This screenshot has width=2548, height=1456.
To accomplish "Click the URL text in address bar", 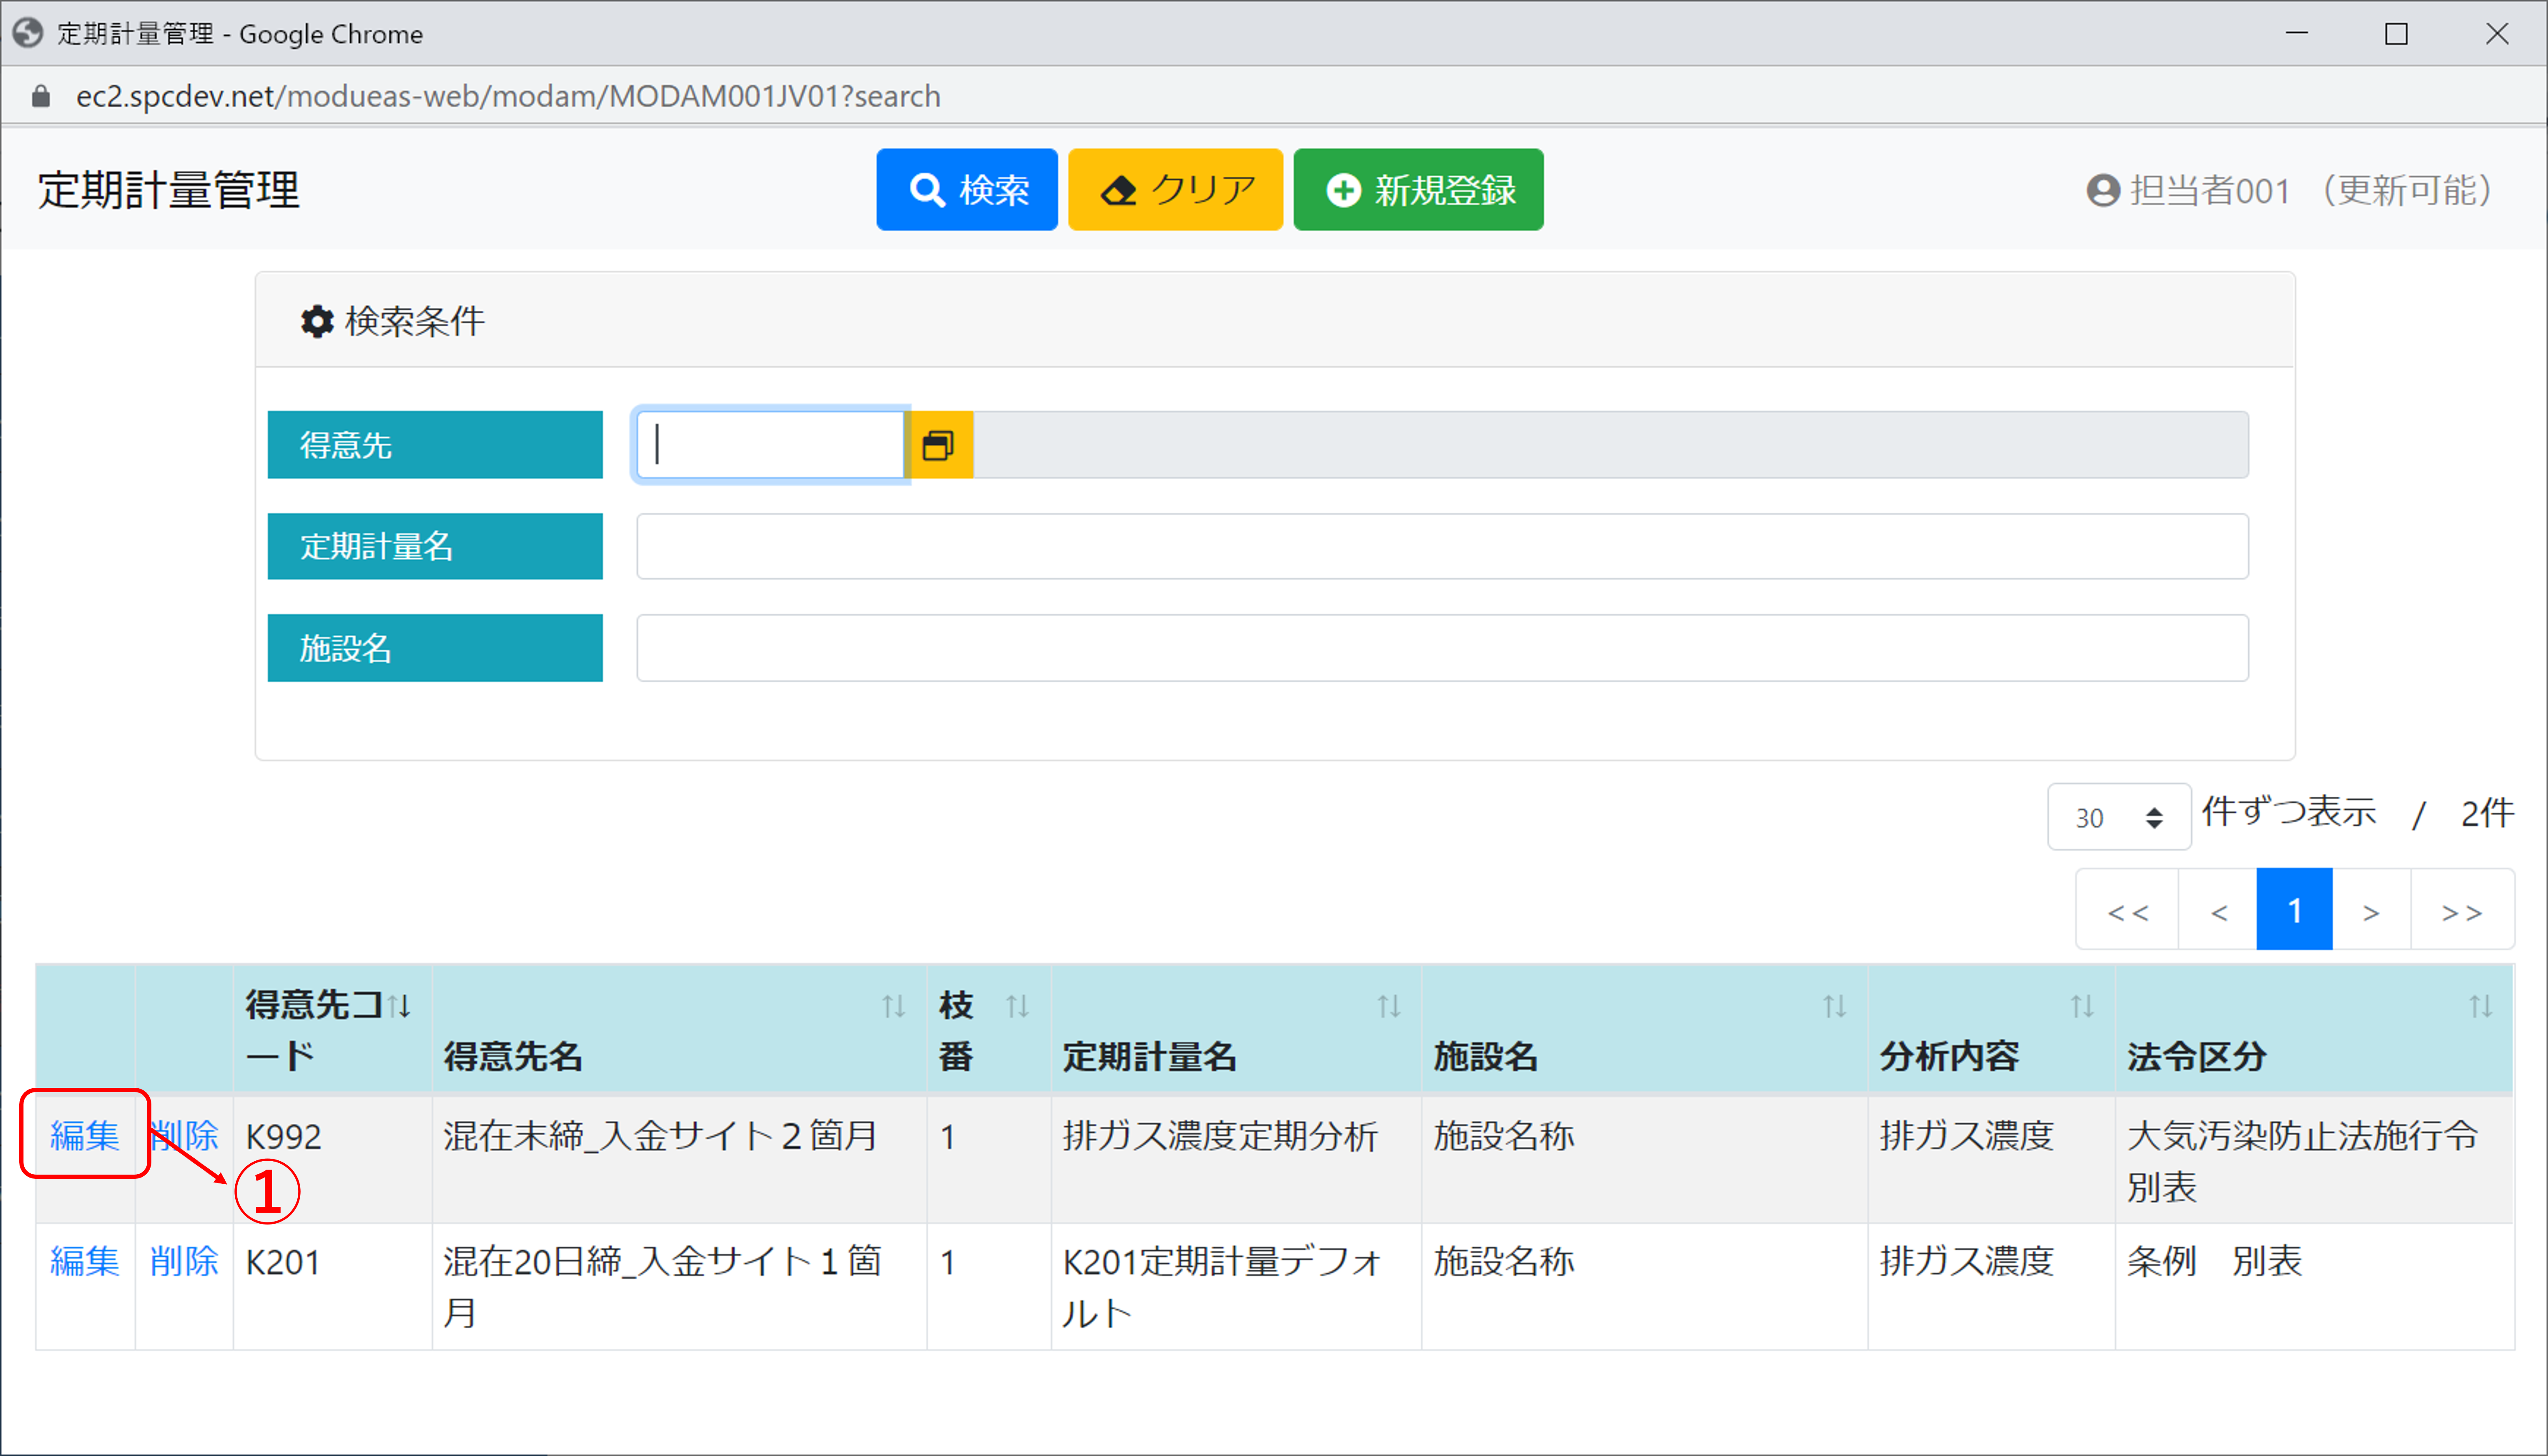I will pos(508,96).
